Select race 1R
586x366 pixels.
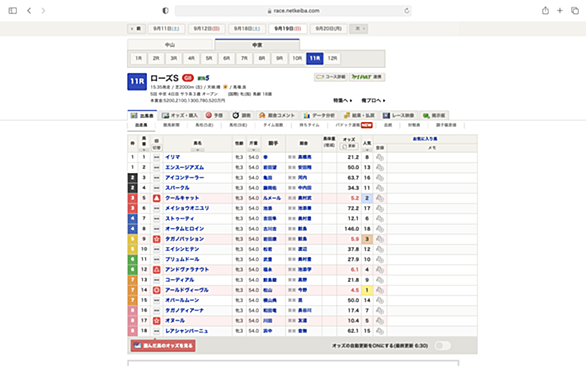138,58
